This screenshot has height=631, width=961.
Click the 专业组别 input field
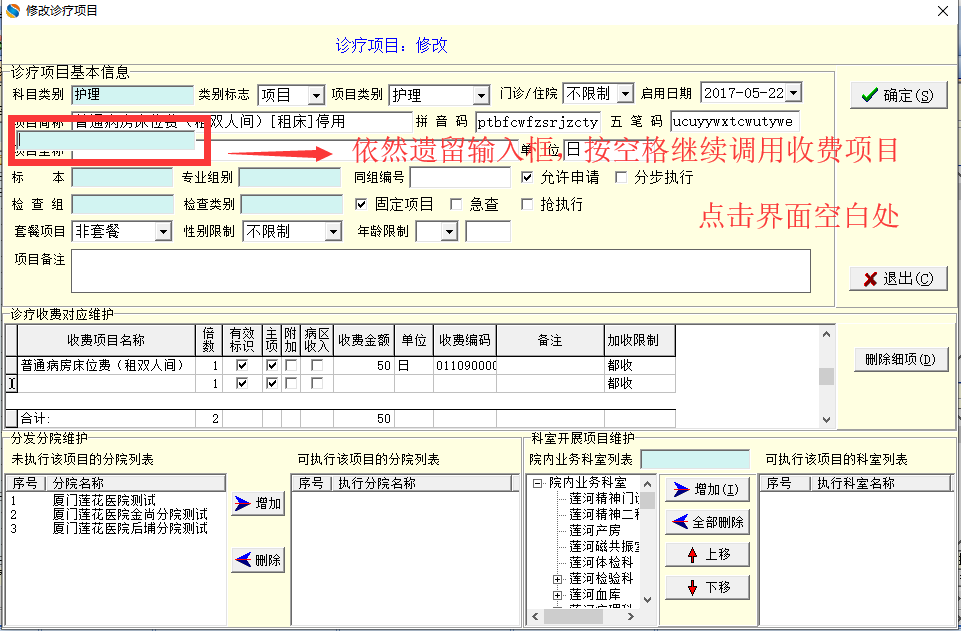click(x=289, y=178)
